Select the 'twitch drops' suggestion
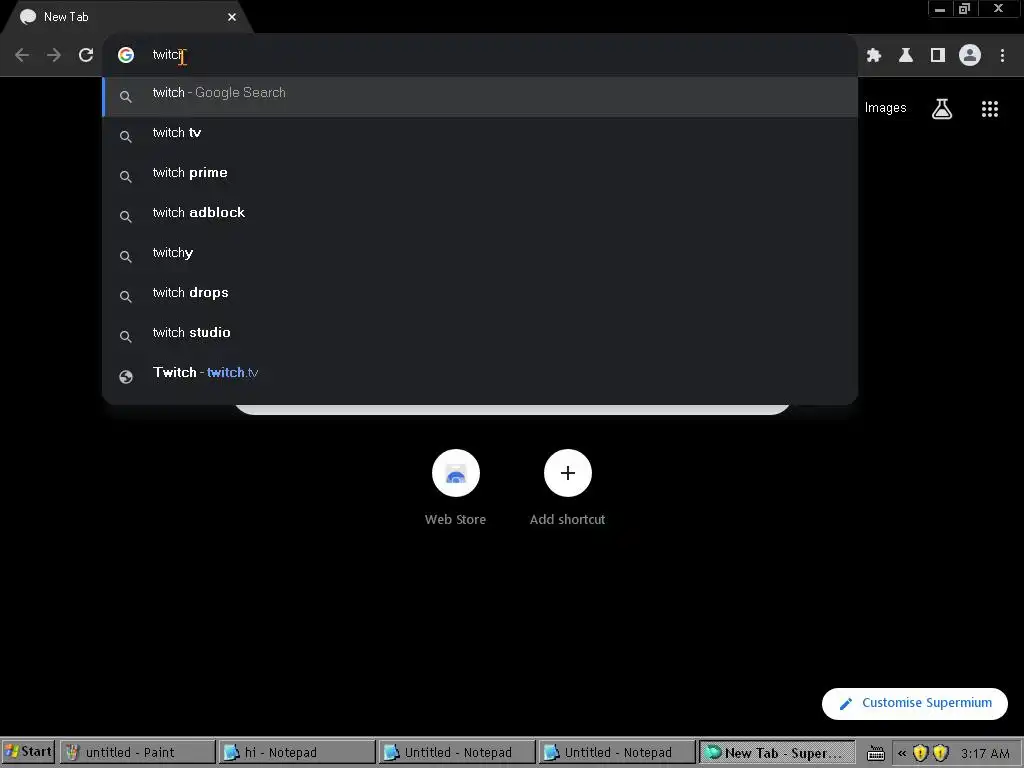Screen dimensions: 1024x768 [x=480, y=296]
